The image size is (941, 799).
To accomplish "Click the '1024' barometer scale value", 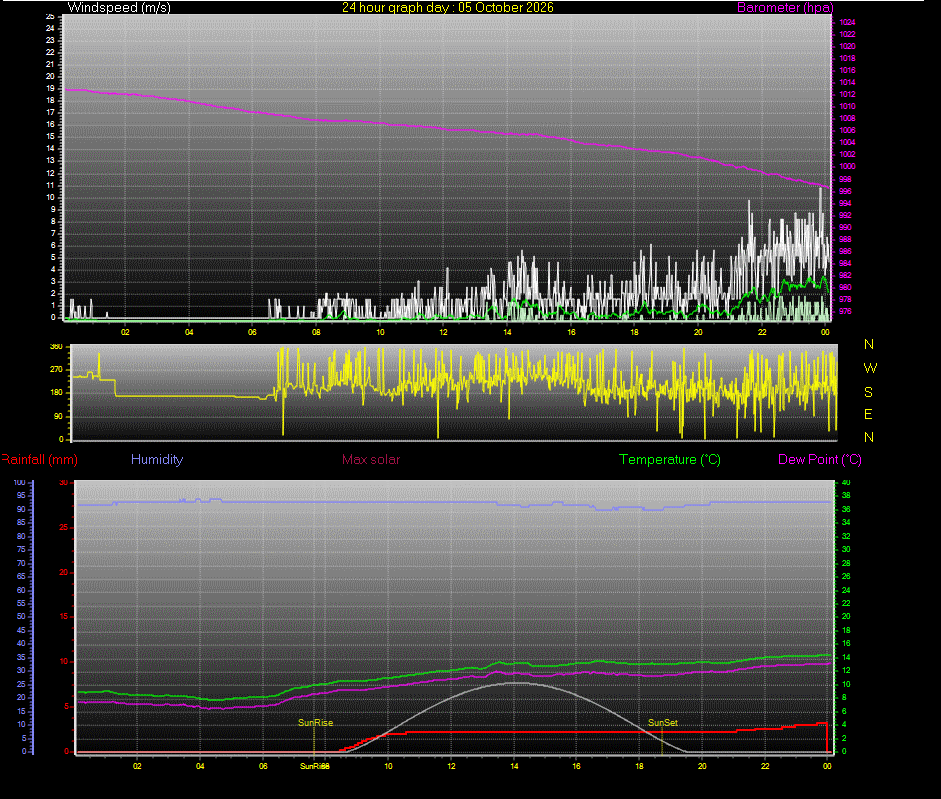I will coord(847,22).
